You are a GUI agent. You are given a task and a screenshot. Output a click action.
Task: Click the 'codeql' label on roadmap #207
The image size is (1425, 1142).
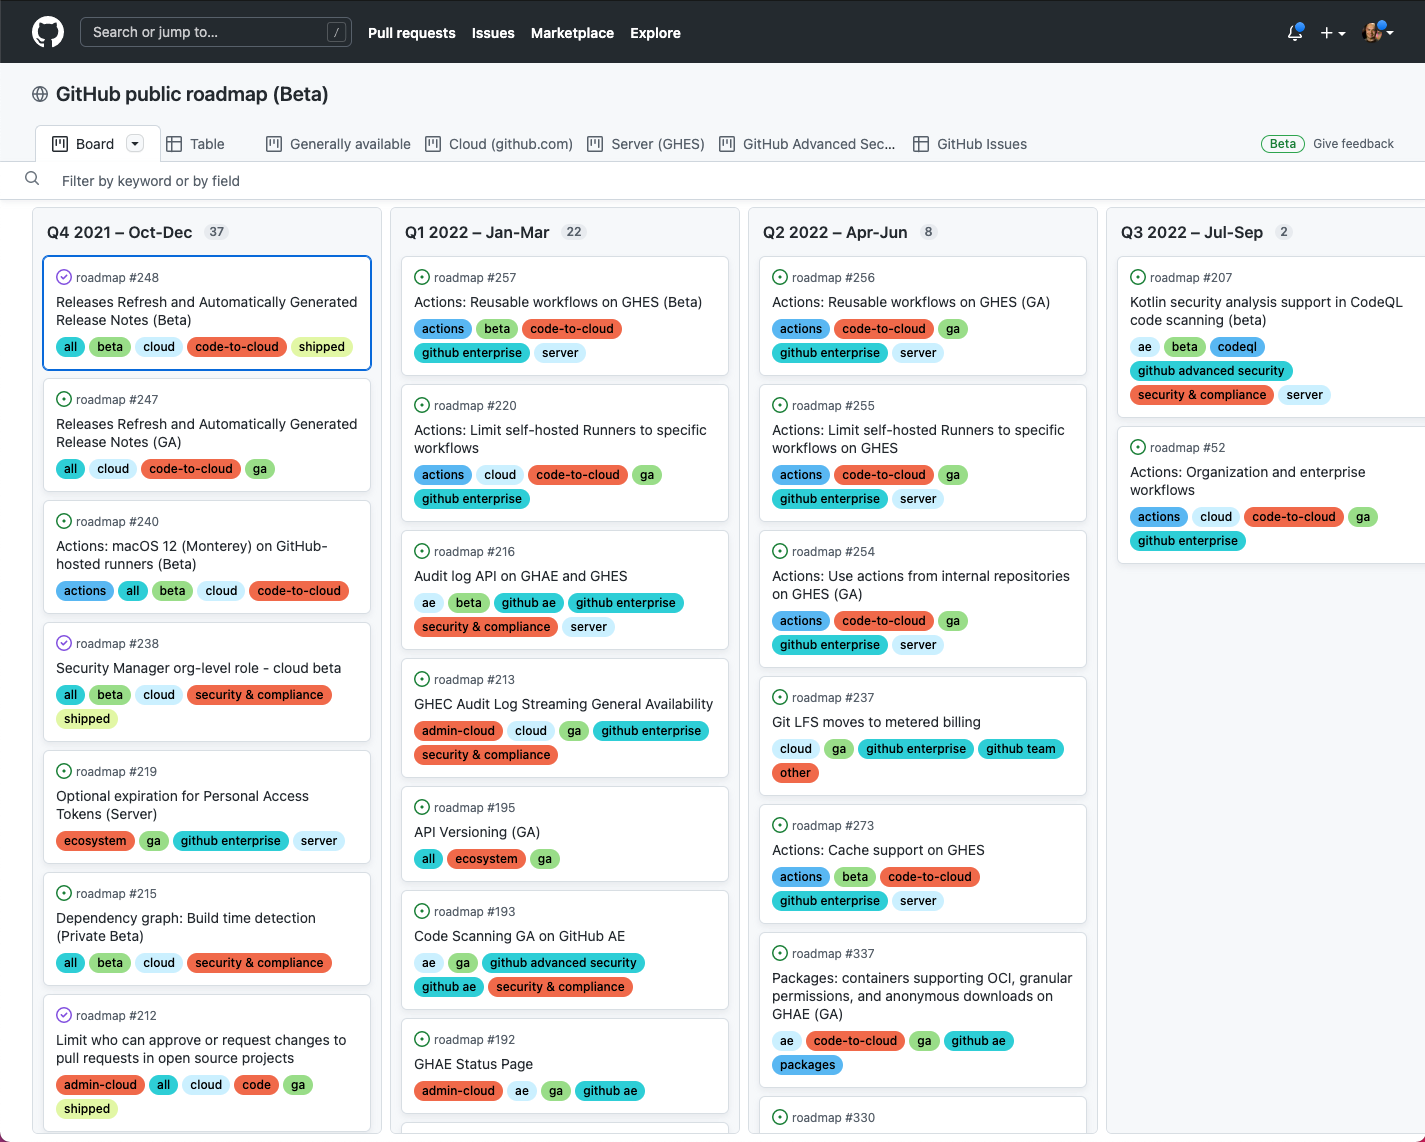click(x=1237, y=347)
